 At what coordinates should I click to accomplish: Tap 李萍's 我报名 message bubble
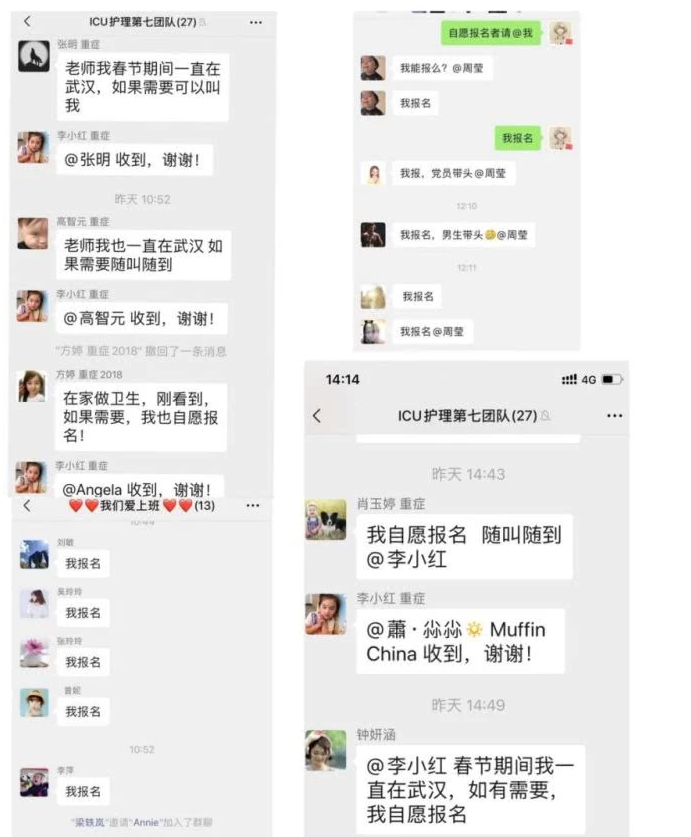coord(83,792)
